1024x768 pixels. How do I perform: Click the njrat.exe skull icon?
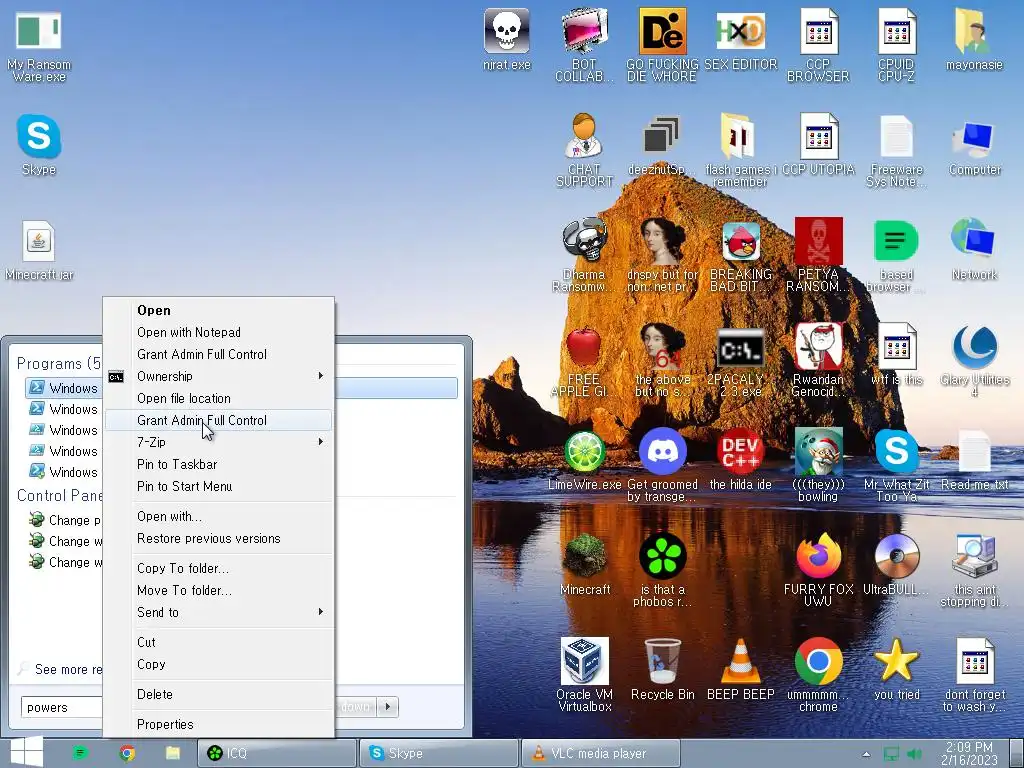(507, 31)
